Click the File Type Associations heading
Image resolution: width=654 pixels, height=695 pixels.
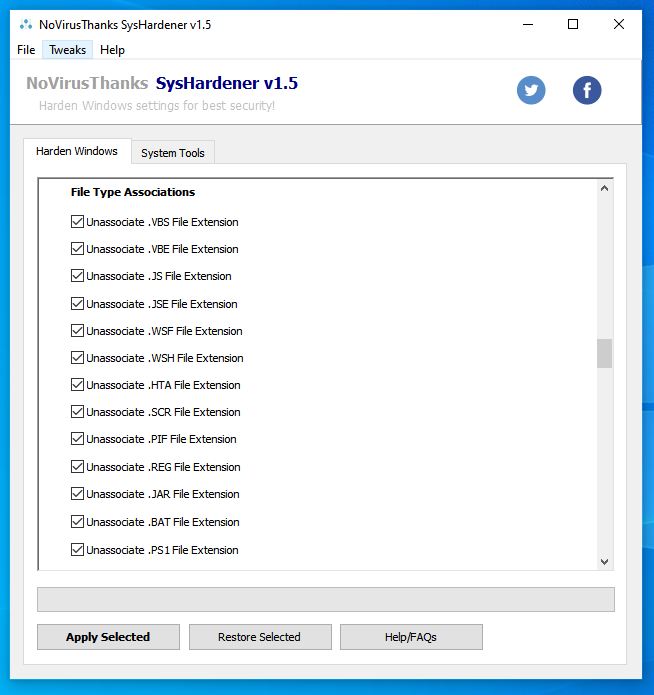[133, 192]
